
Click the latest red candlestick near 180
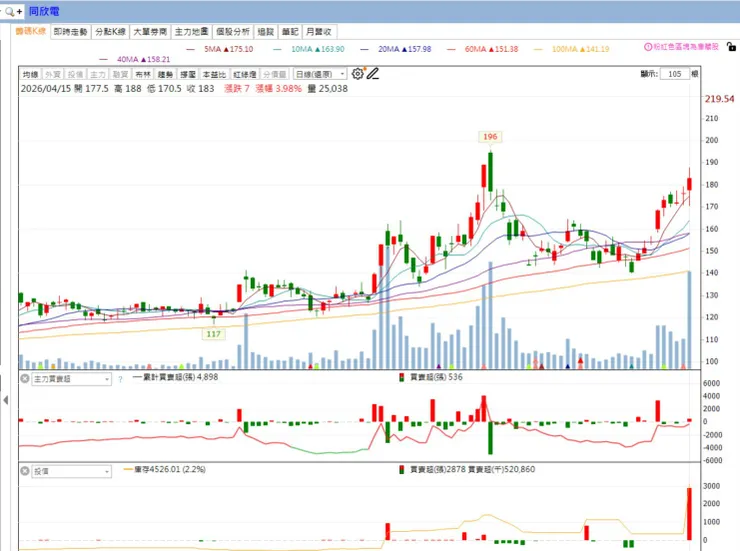tap(690, 184)
